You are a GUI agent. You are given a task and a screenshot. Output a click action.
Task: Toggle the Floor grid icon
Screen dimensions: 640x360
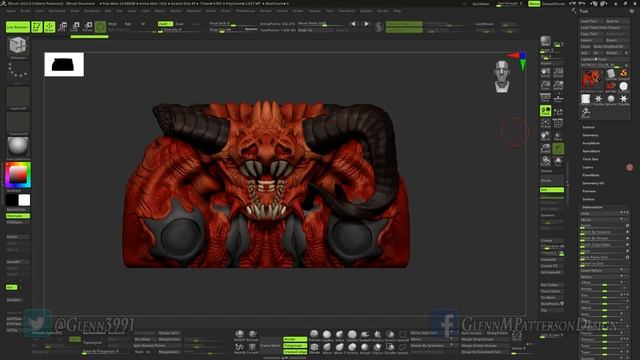click(558, 98)
